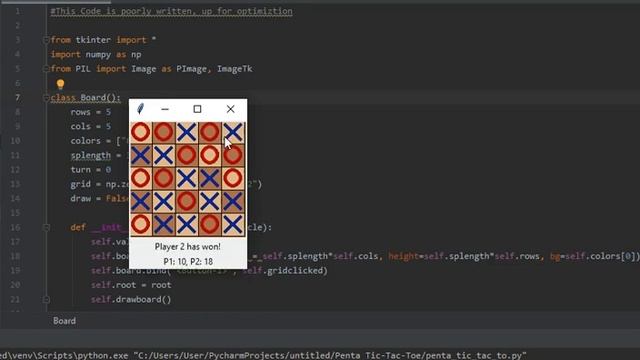Click the X in board row 1, column 5
This screenshot has height=360, width=640.
pyautogui.click(x=233, y=132)
